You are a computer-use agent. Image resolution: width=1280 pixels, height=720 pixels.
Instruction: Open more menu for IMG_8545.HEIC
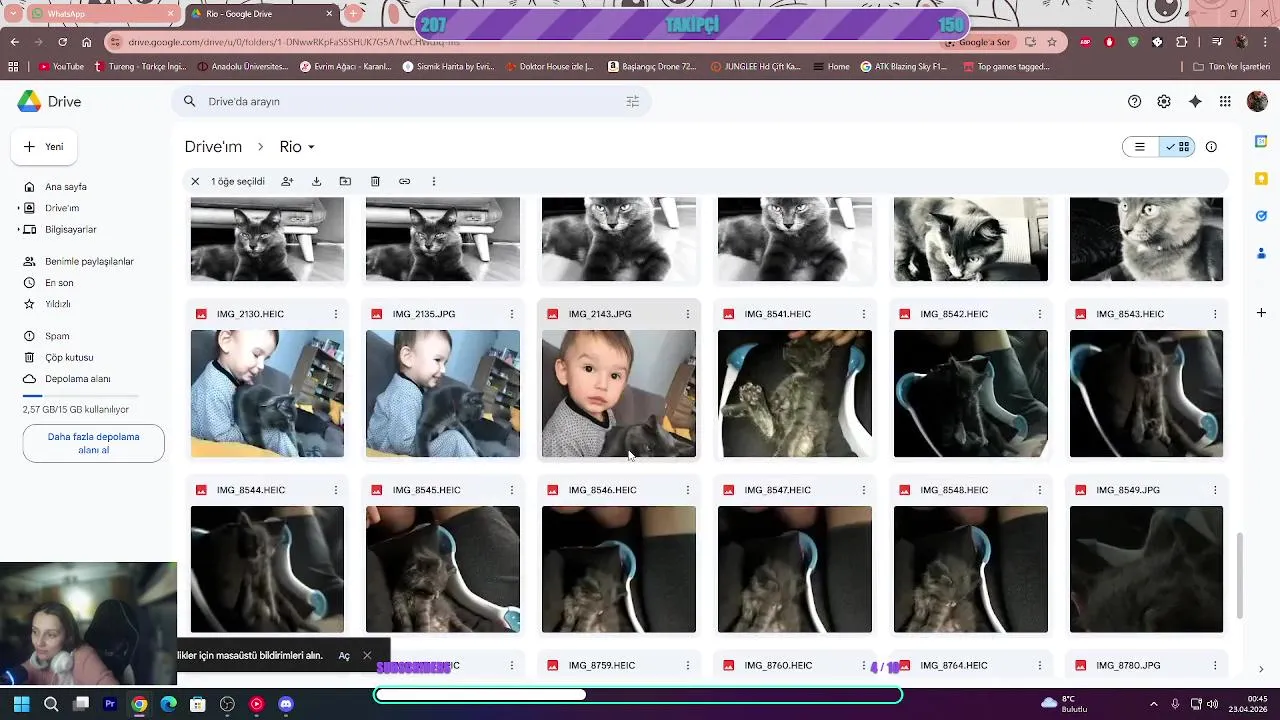click(512, 490)
